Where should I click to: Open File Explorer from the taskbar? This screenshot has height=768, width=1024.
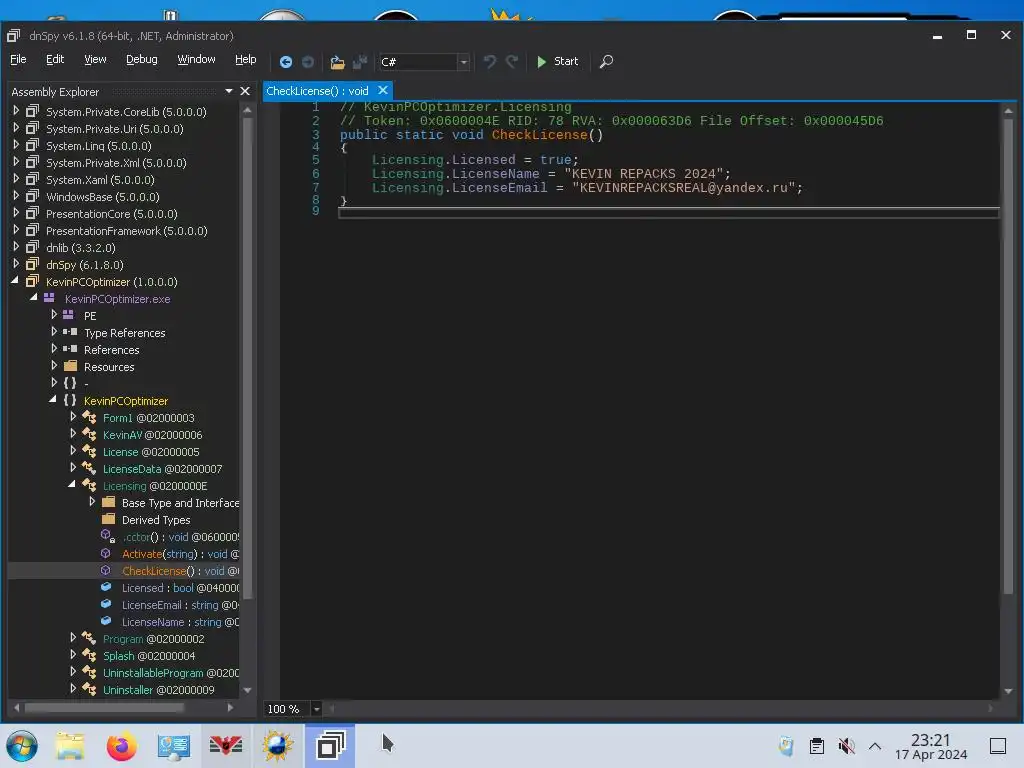pyautogui.click(x=70, y=746)
